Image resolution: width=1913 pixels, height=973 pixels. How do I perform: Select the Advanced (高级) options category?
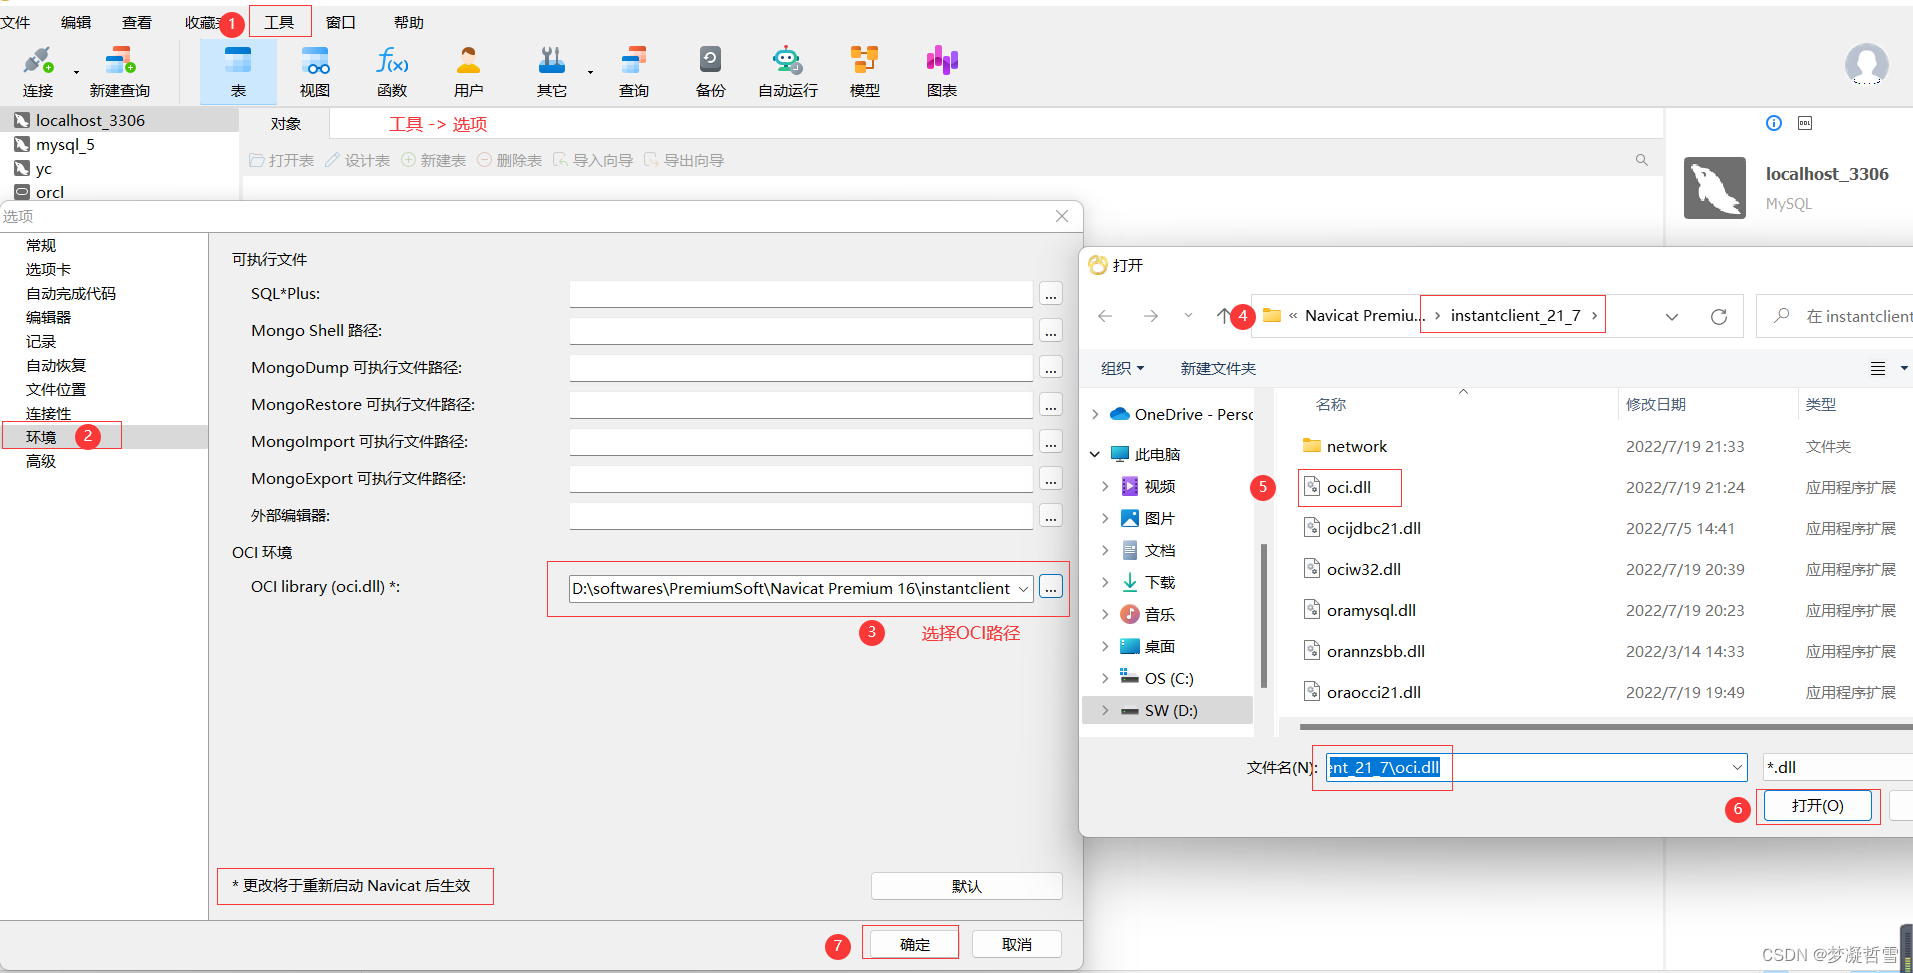point(41,461)
